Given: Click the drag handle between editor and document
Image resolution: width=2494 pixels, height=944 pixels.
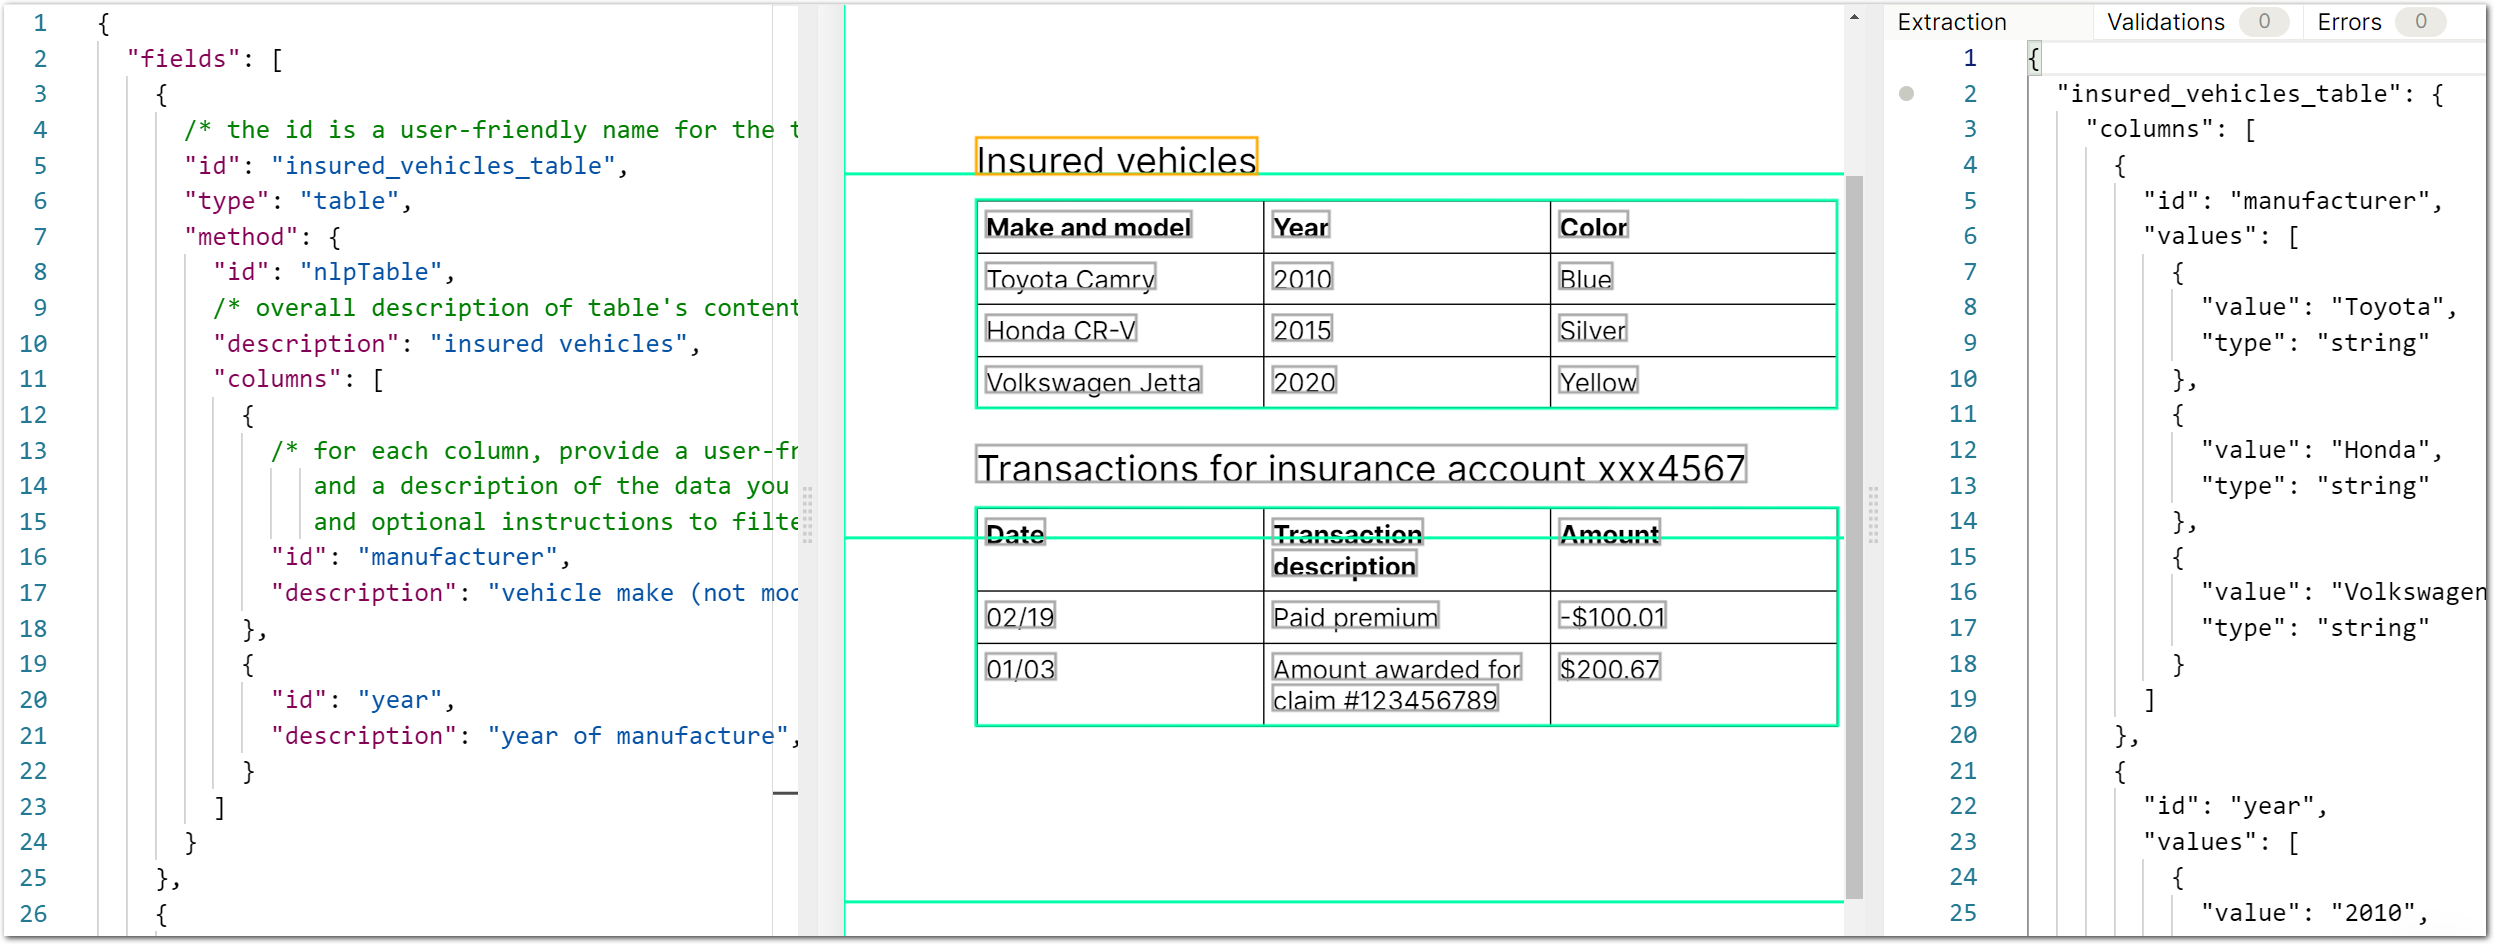Looking at the screenshot, I should 807,515.
